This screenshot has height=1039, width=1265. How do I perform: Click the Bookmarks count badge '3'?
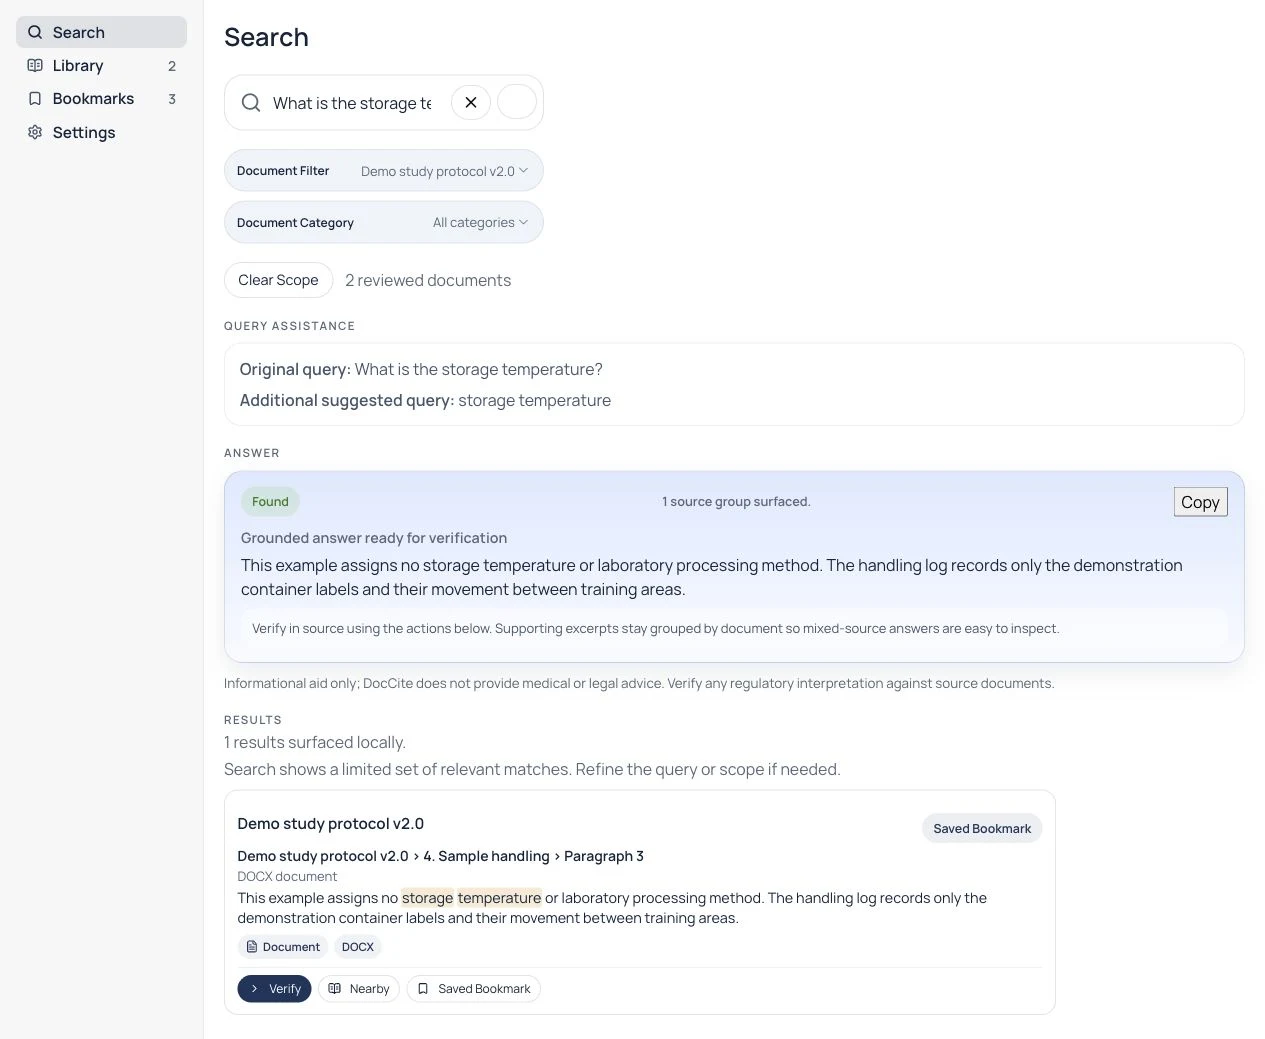(172, 99)
